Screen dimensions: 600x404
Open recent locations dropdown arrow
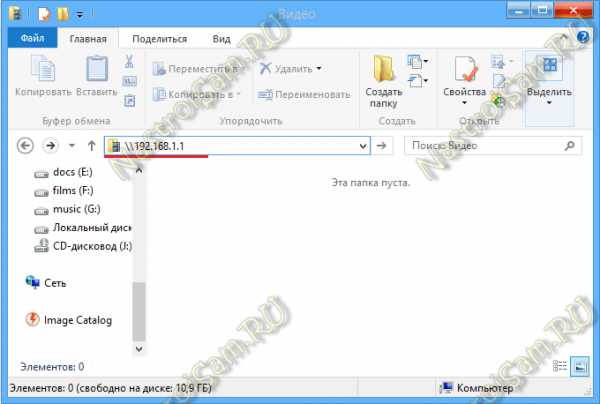(x=72, y=146)
